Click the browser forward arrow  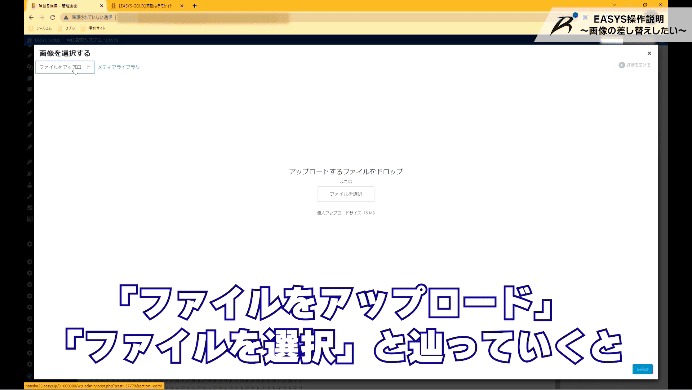point(42,18)
